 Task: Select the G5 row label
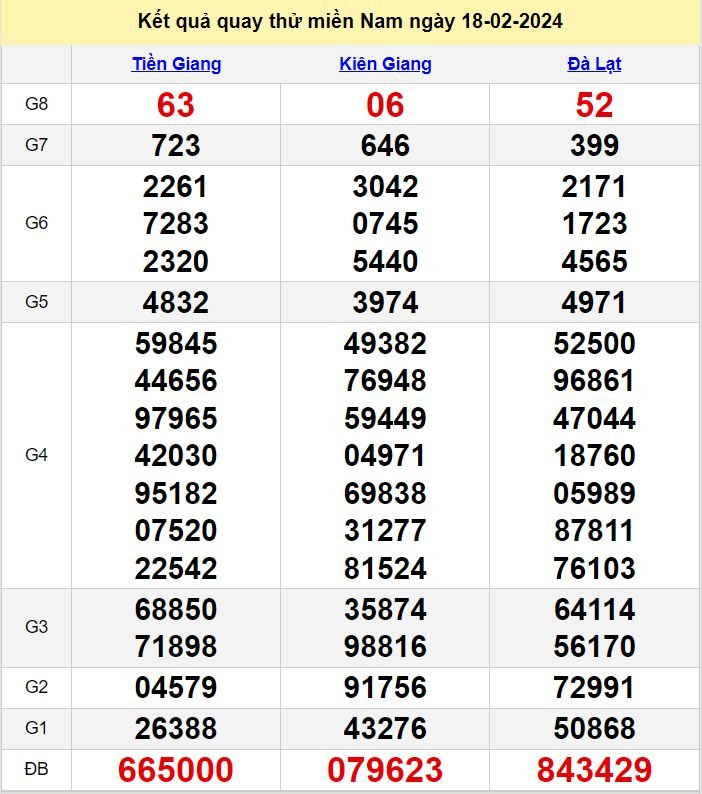(x=36, y=302)
